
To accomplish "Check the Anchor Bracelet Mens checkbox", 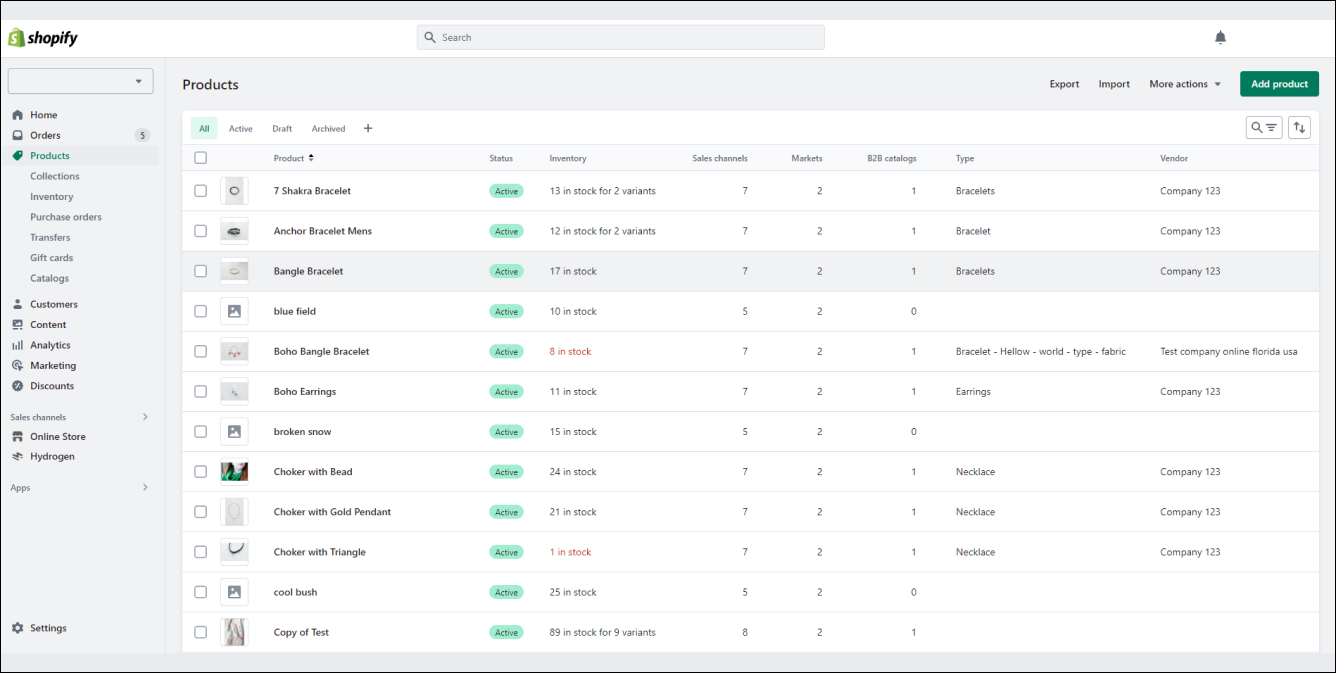I will point(201,231).
